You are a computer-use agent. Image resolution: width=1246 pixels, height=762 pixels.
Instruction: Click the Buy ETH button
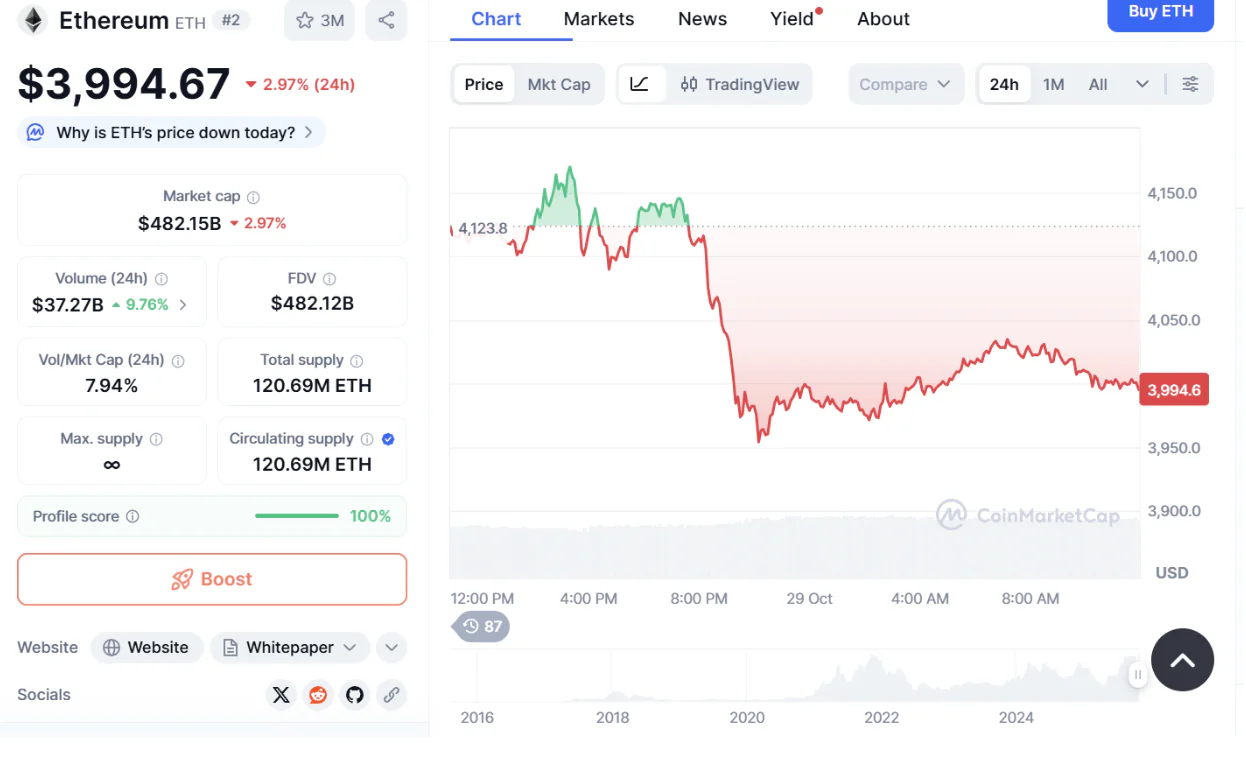pos(1161,14)
